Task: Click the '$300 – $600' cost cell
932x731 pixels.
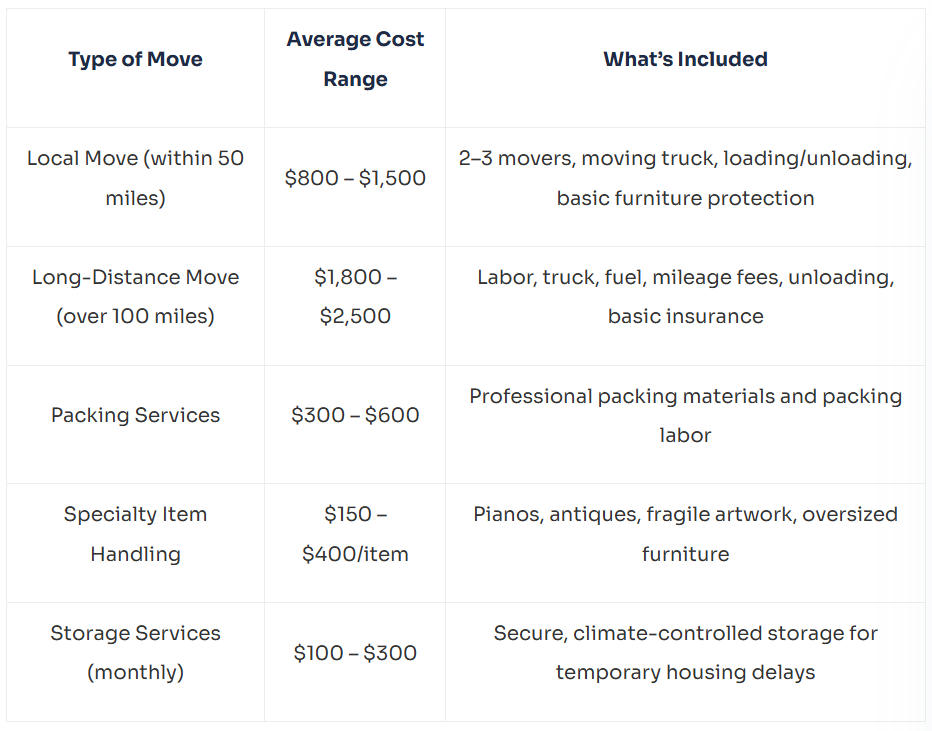Action: pos(355,424)
